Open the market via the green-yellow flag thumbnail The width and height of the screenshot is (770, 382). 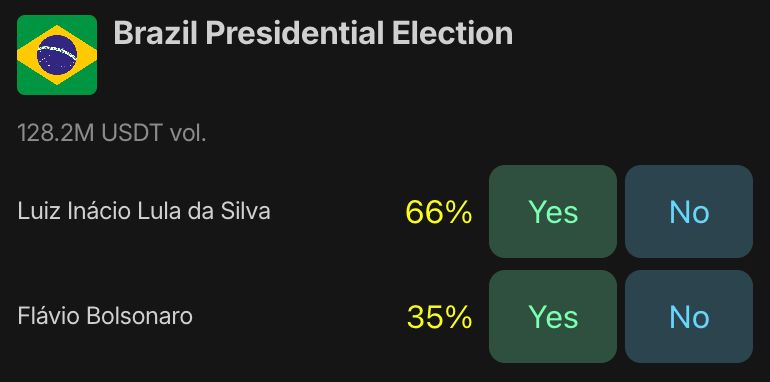click(x=57, y=55)
